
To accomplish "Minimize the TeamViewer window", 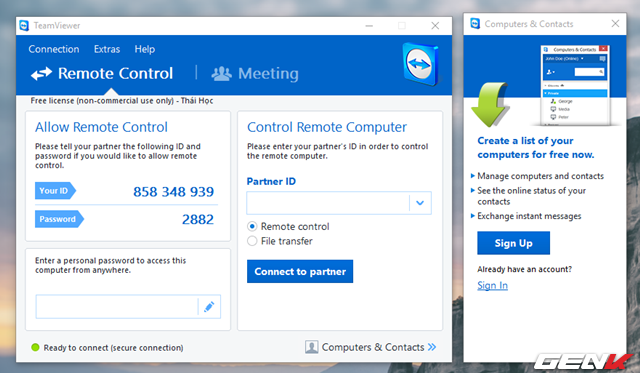I will pos(369,26).
